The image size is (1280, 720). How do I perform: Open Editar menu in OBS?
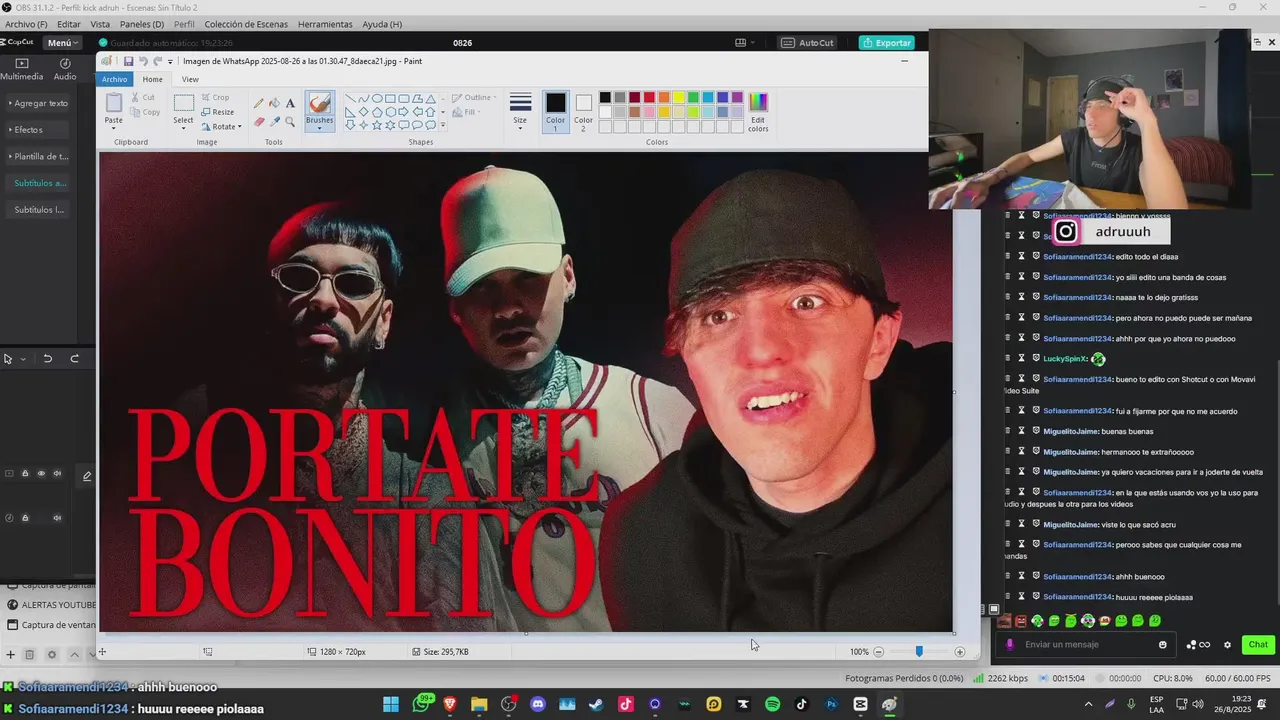point(69,24)
